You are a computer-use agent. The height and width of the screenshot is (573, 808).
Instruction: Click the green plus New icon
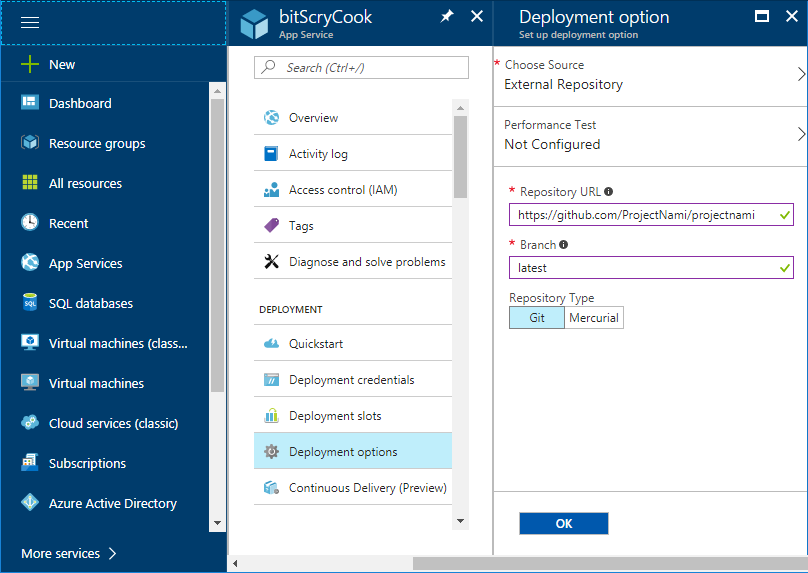30,64
